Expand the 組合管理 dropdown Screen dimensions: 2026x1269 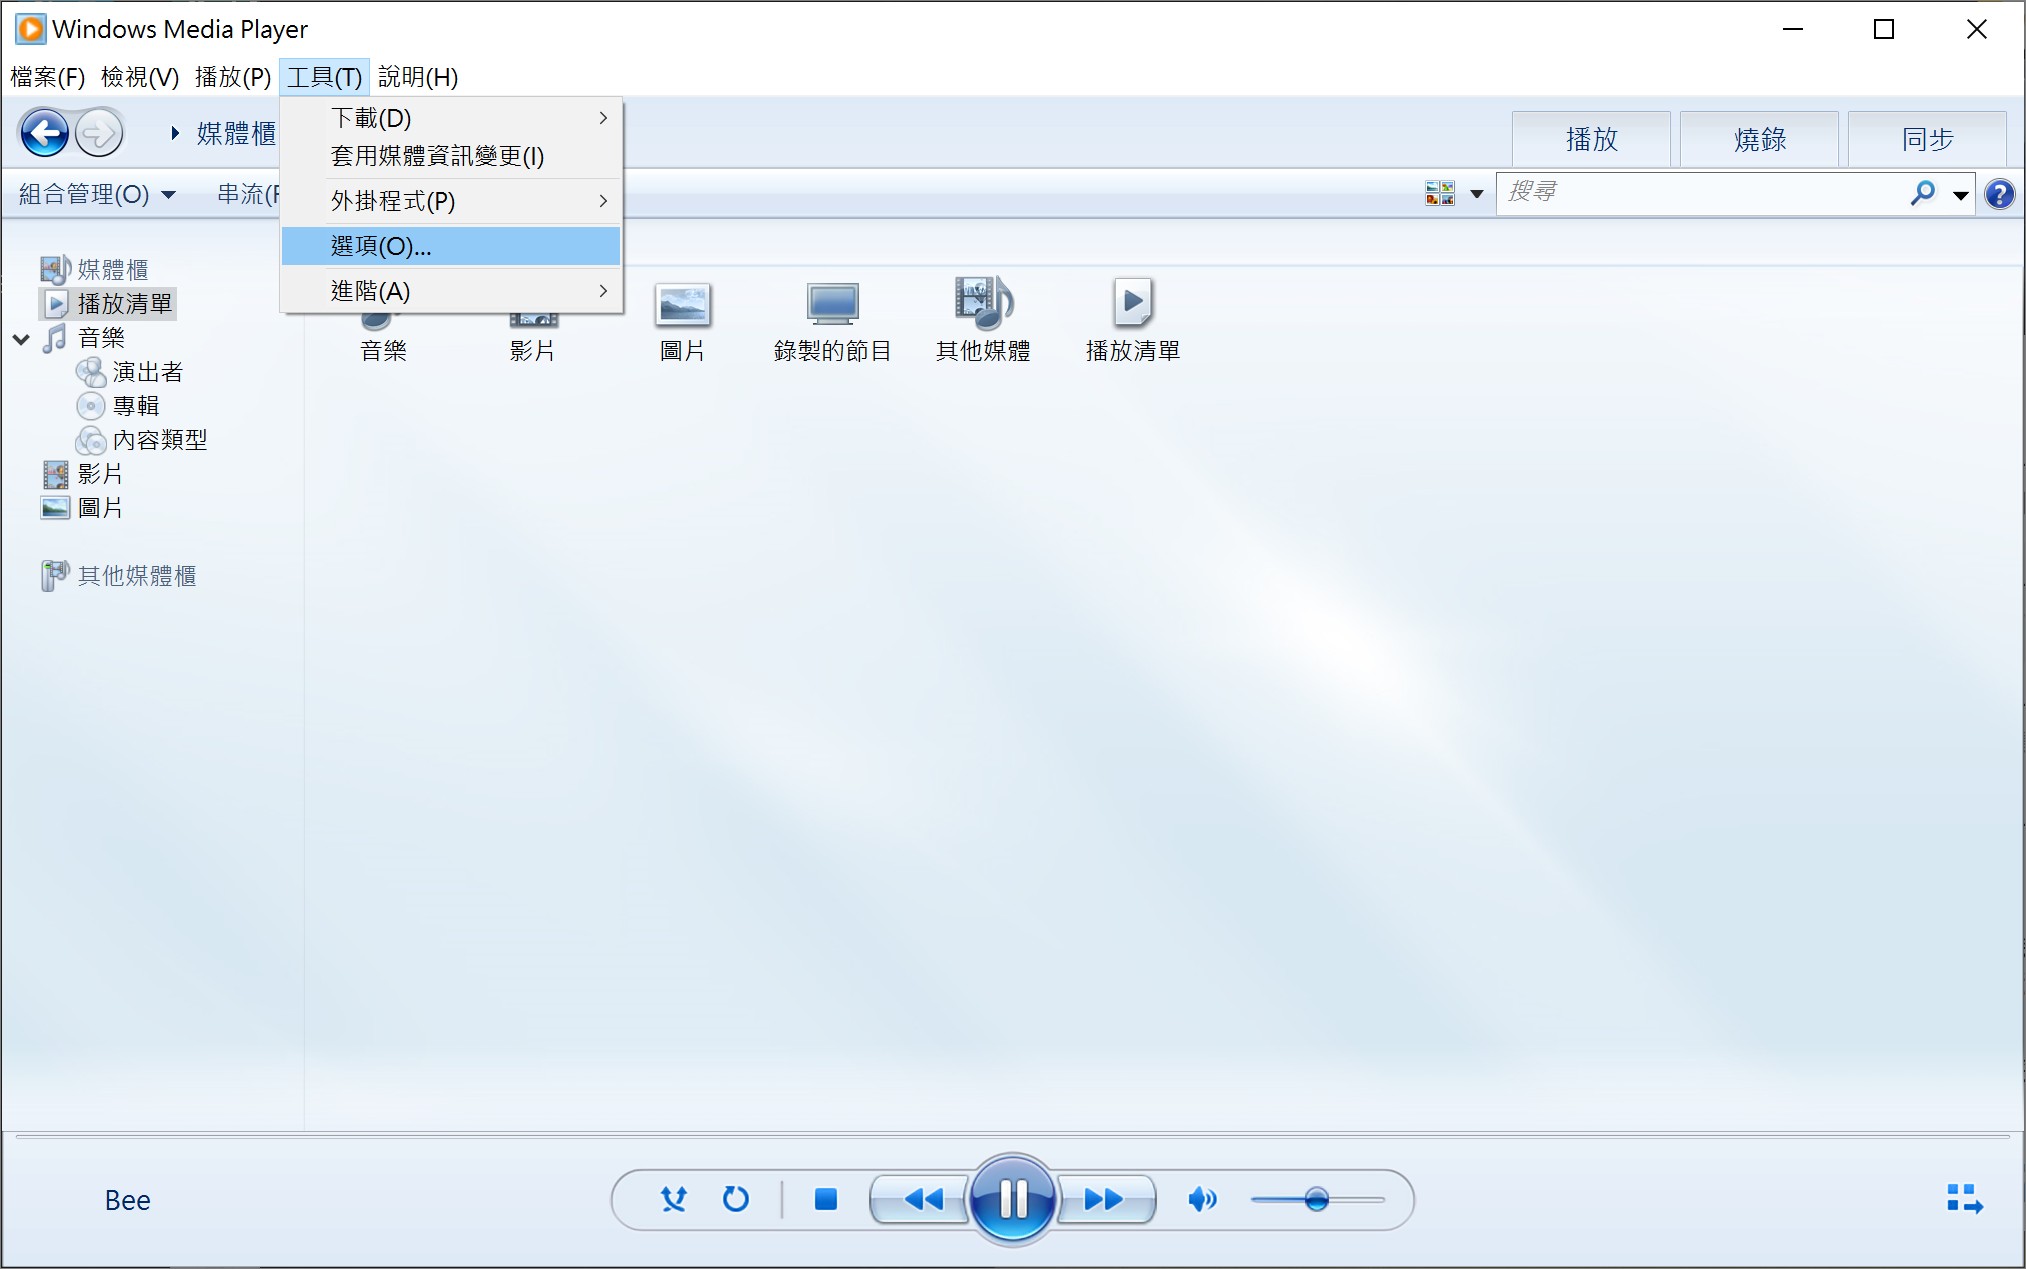97,194
